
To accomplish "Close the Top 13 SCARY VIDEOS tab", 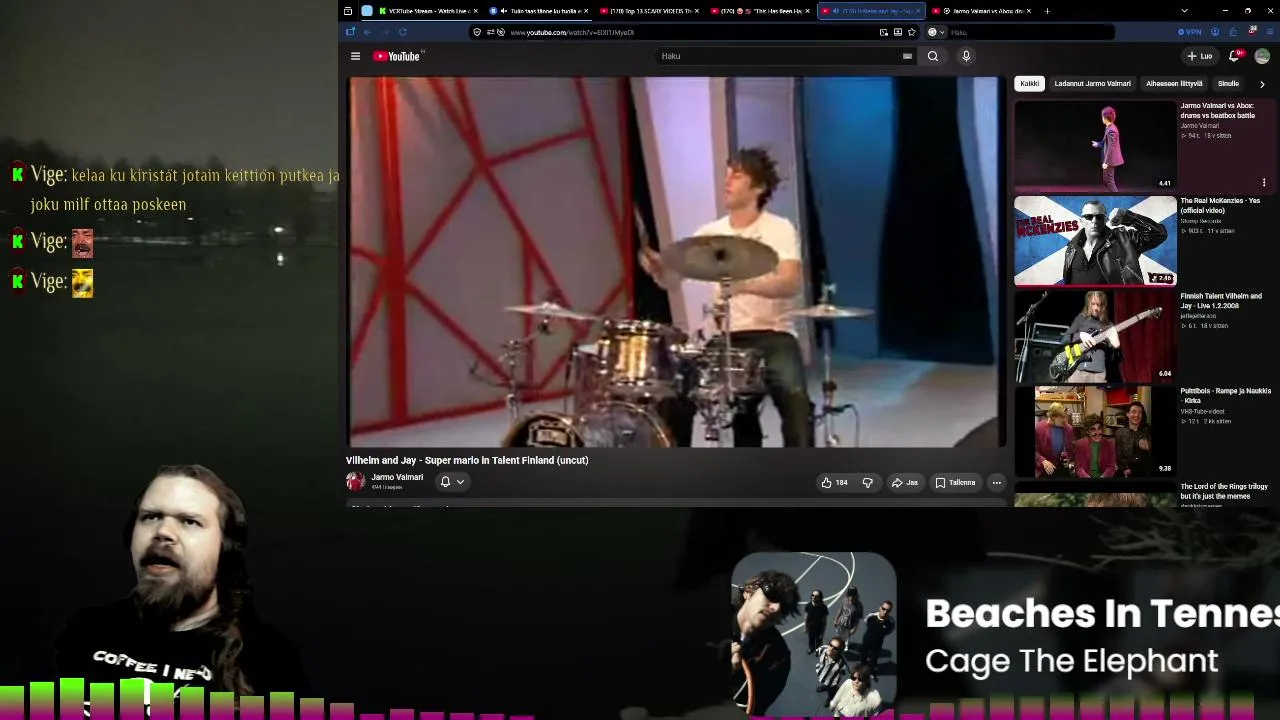I will (x=698, y=11).
